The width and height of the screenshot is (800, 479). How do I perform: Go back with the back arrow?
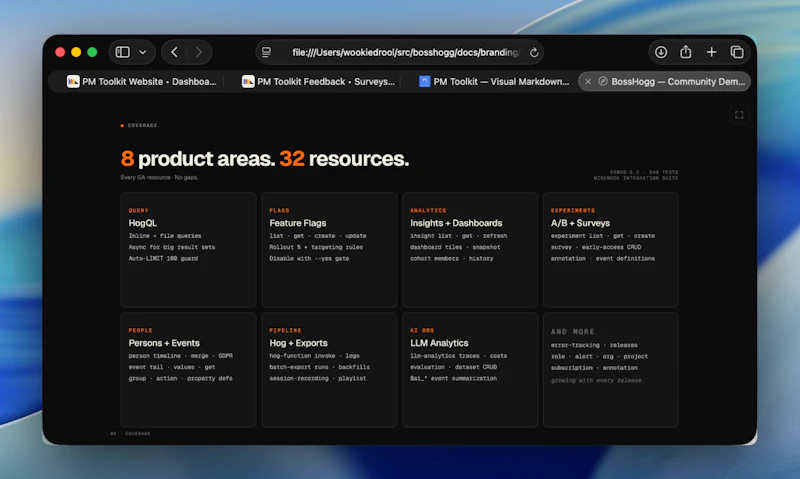point(174,52)
